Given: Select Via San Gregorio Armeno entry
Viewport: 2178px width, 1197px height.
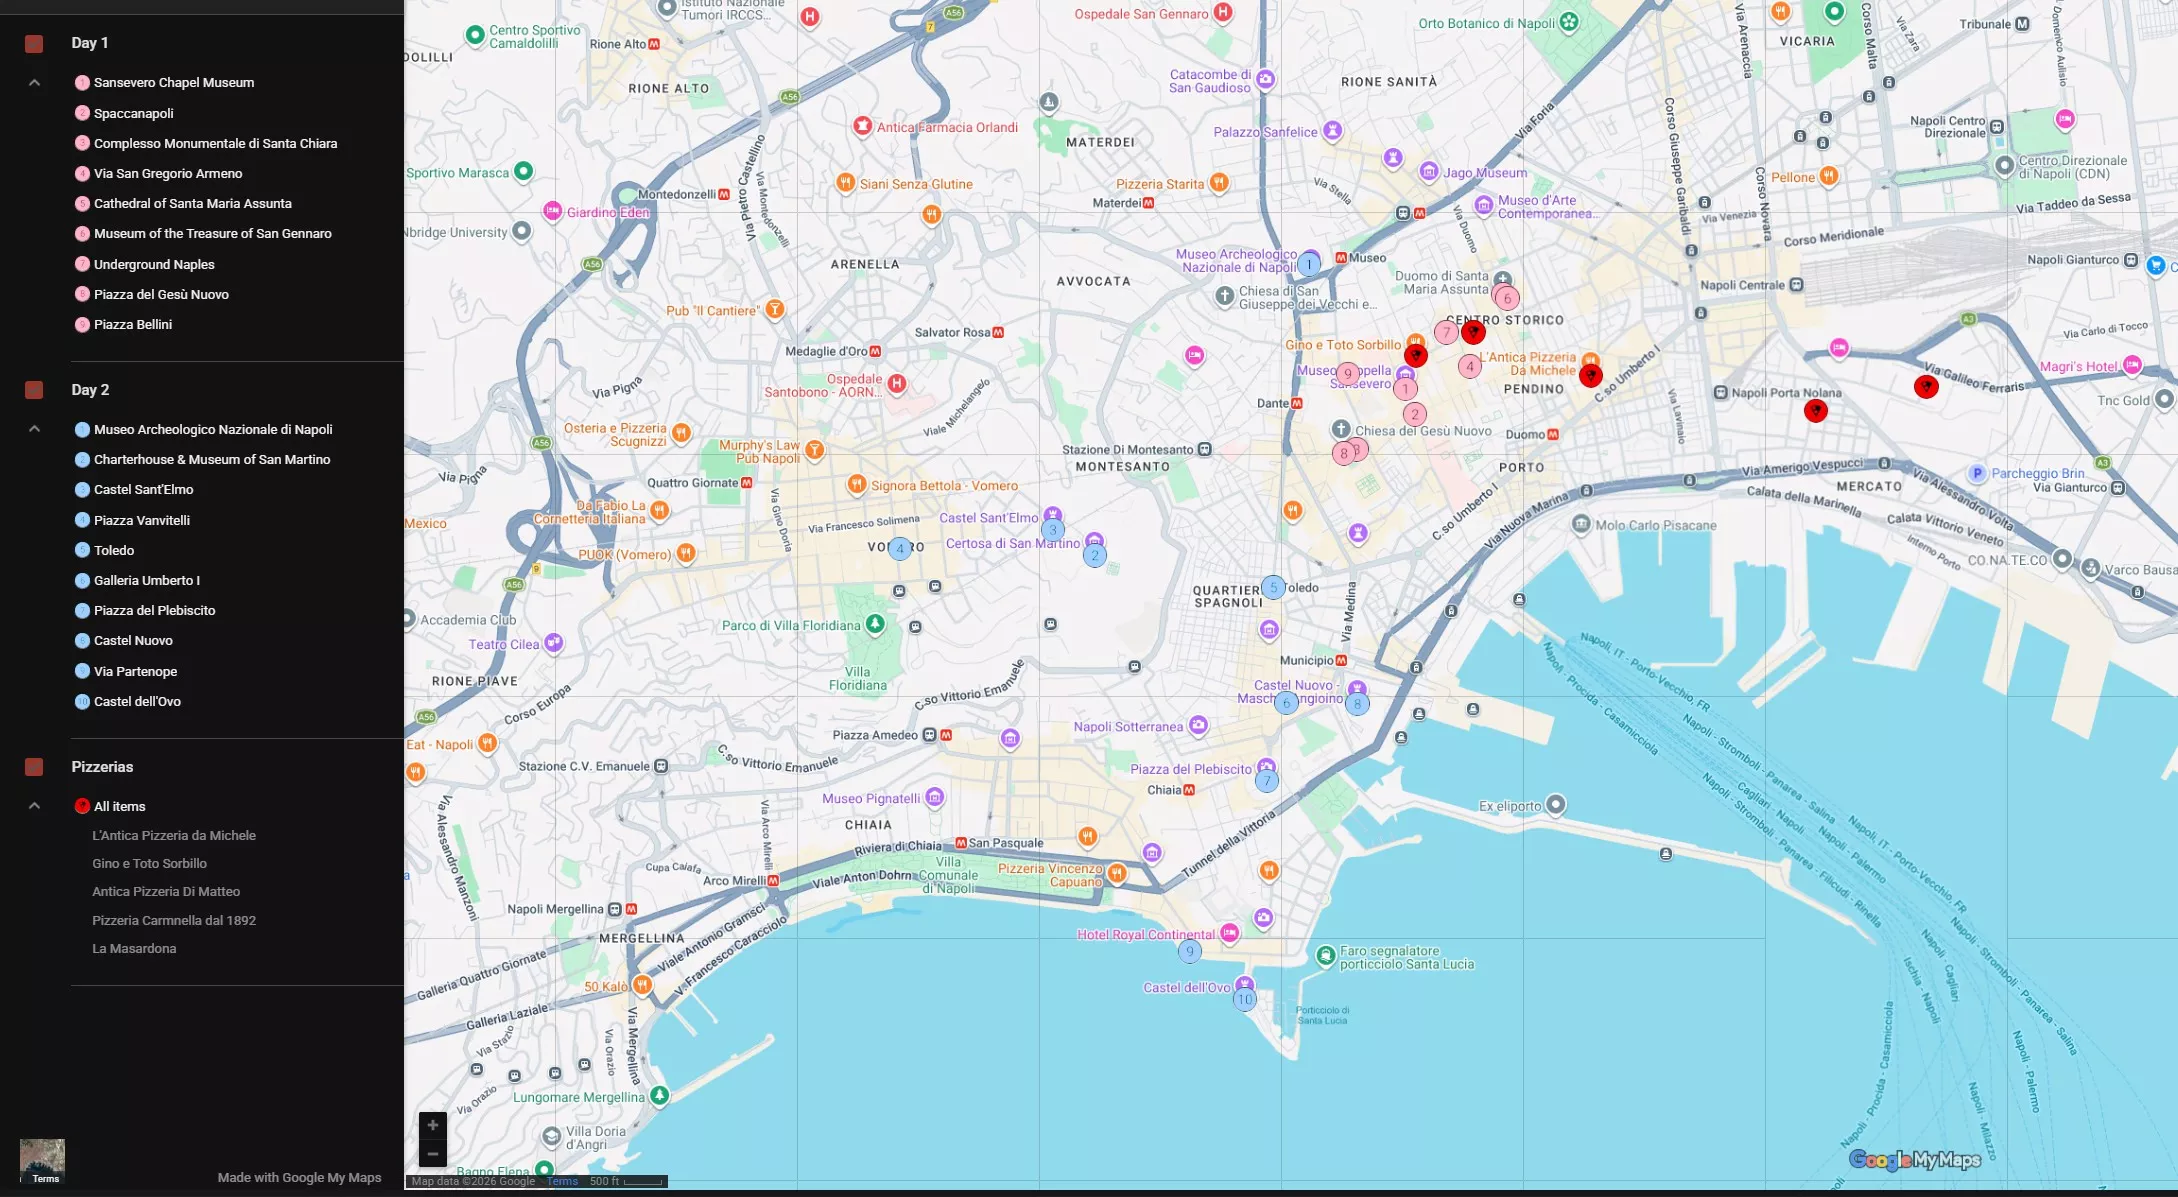Looking at the screenshot, I should pyautogui.click(x=168, y=173).
